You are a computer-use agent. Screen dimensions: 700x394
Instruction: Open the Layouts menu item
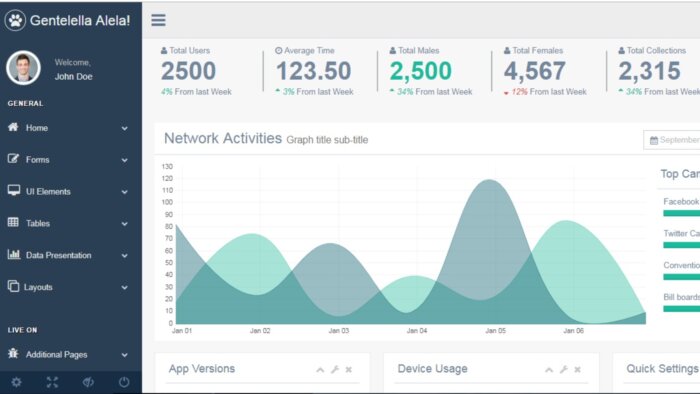pyautogui.click(x=71, y=287)
